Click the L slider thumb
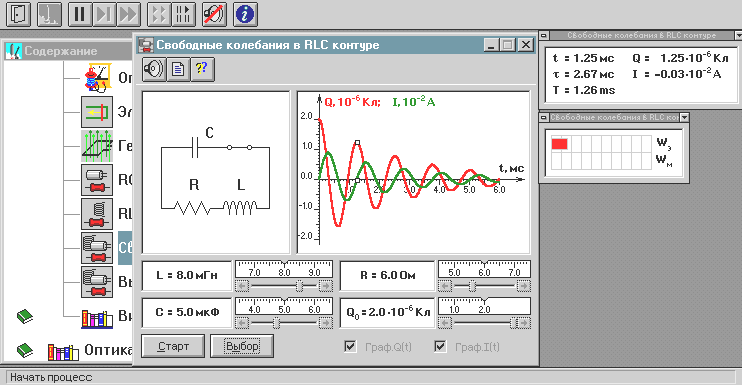Image resolution: width=742 pixels, height=385 pixels. [300, 286]
